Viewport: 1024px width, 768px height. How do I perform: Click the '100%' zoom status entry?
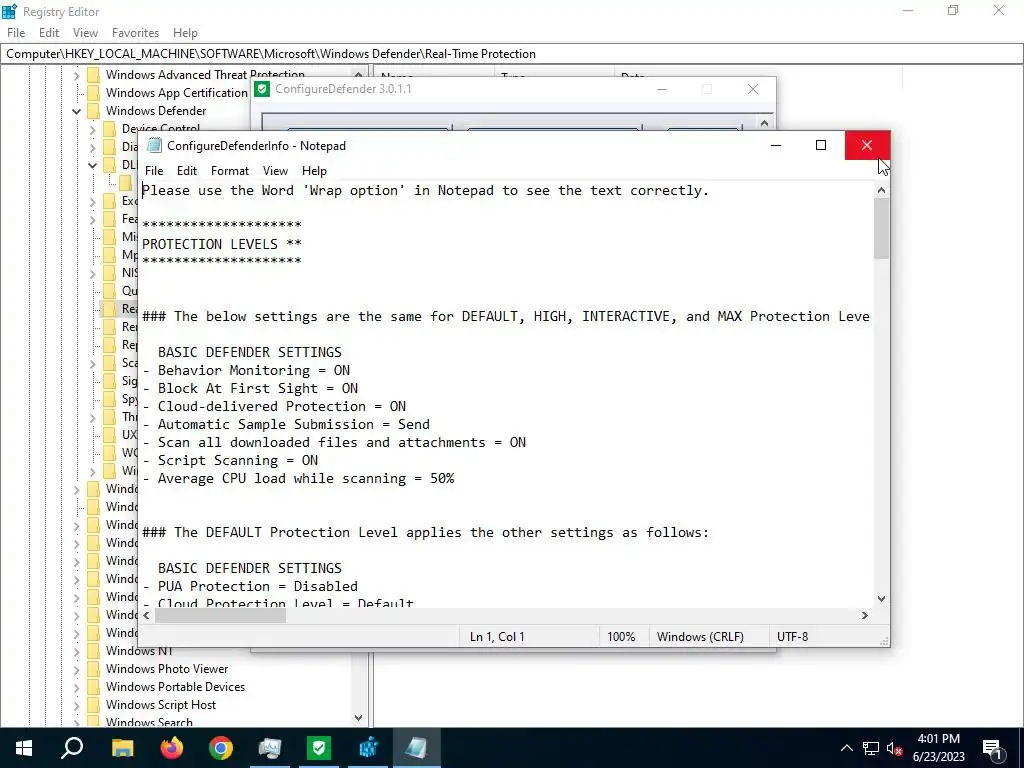click(621, 637)
